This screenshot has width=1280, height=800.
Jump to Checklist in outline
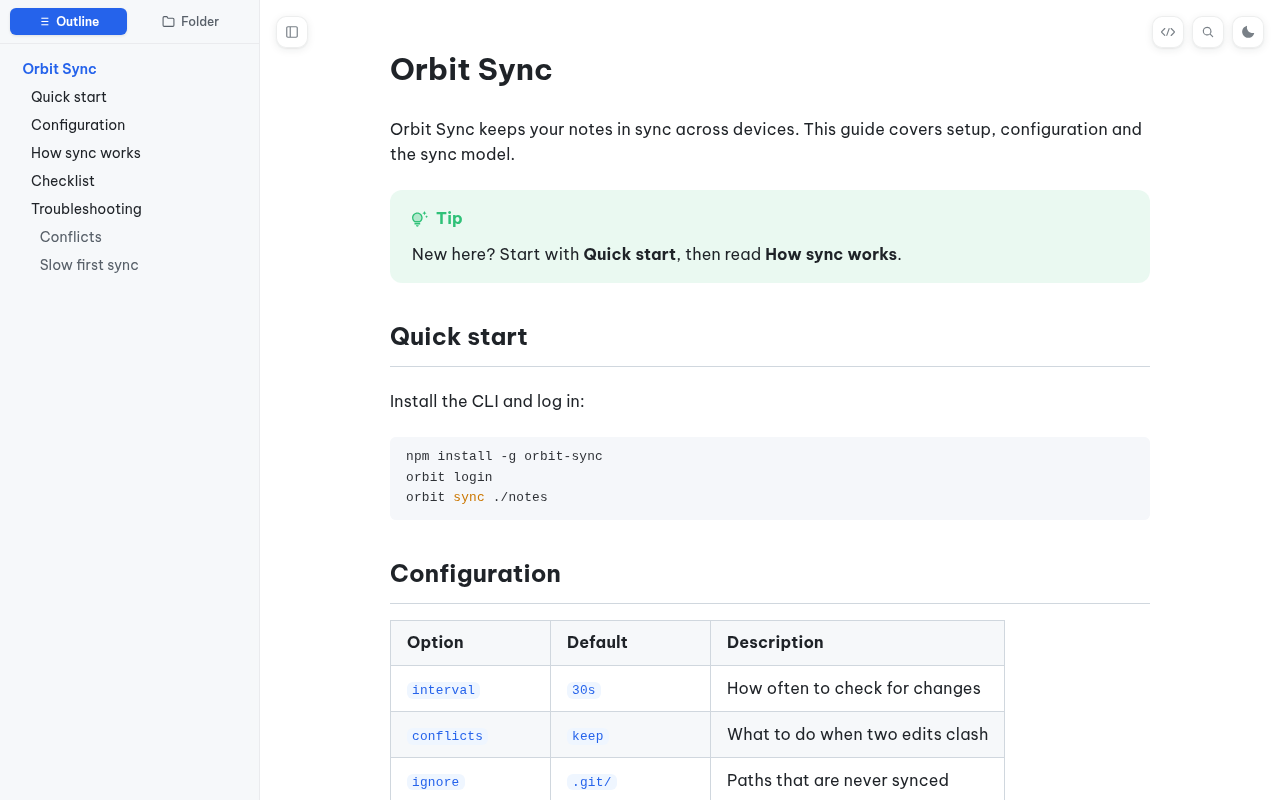pos(63,181)
